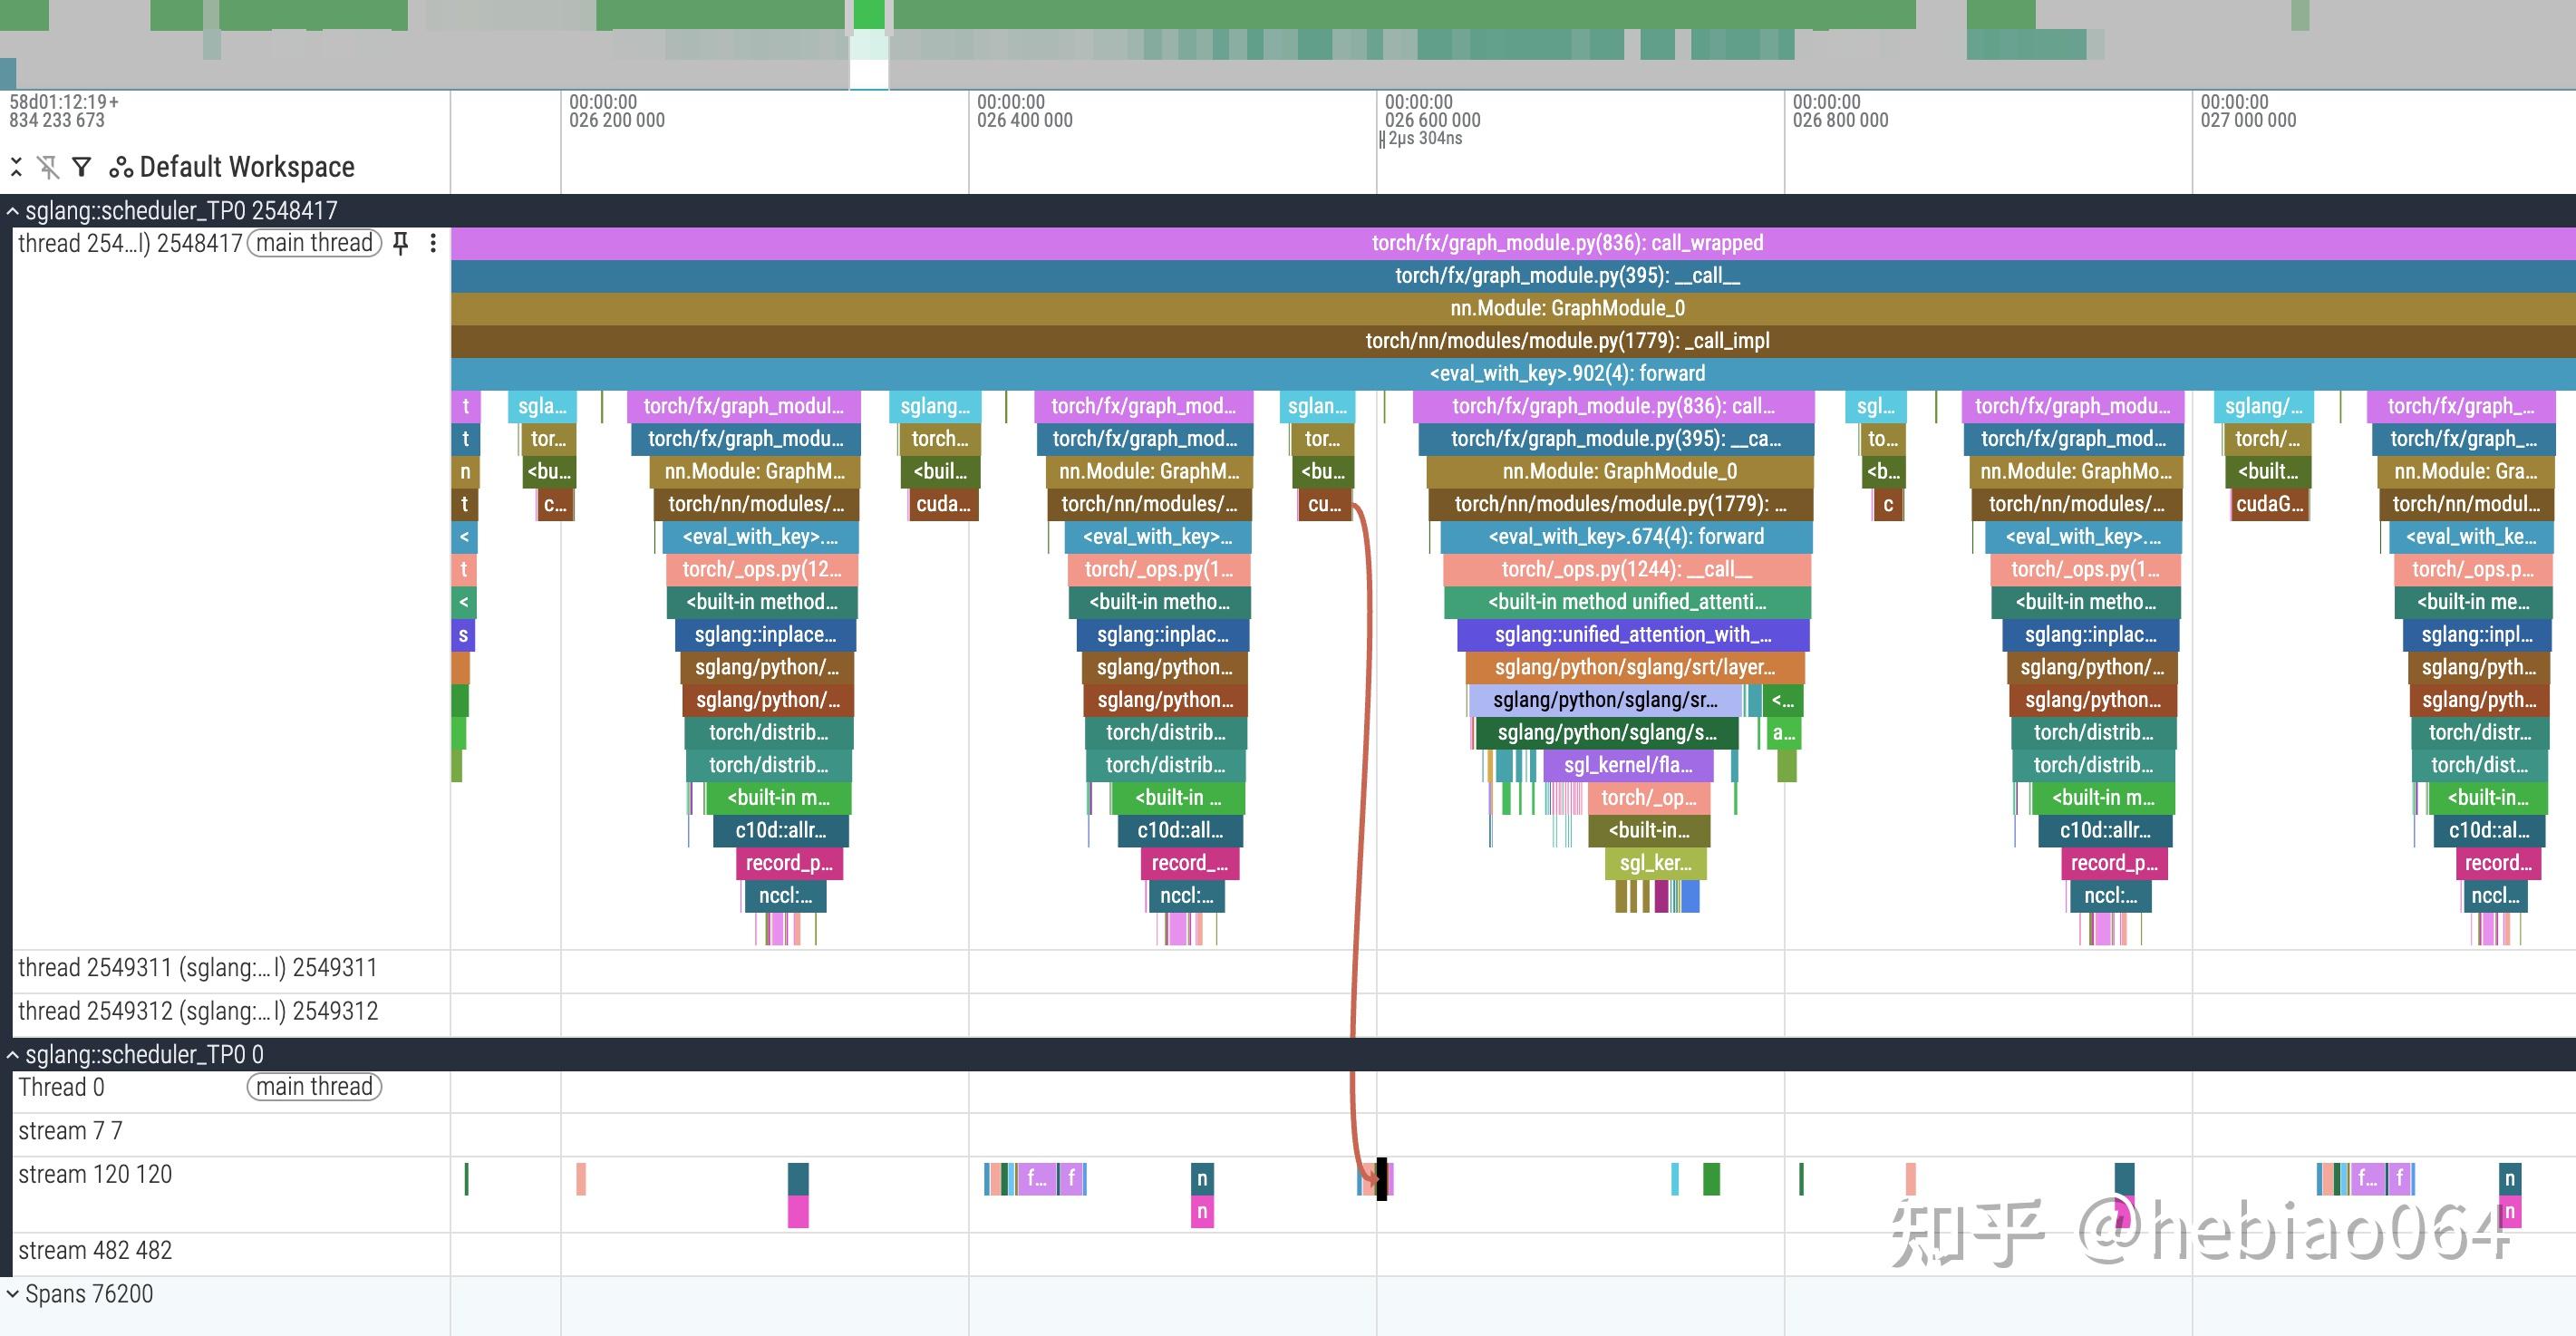2576x1336 pixels.
Task: Collapse all track groups icon
Action: pos(16,167)
